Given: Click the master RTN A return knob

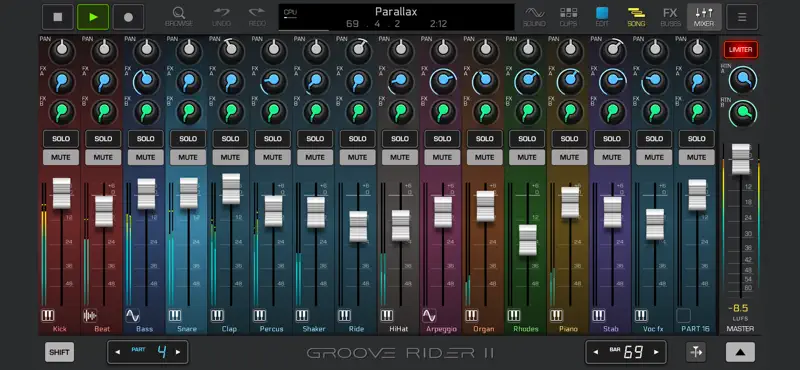Looking at the screenshot, I should coord(743,80).
